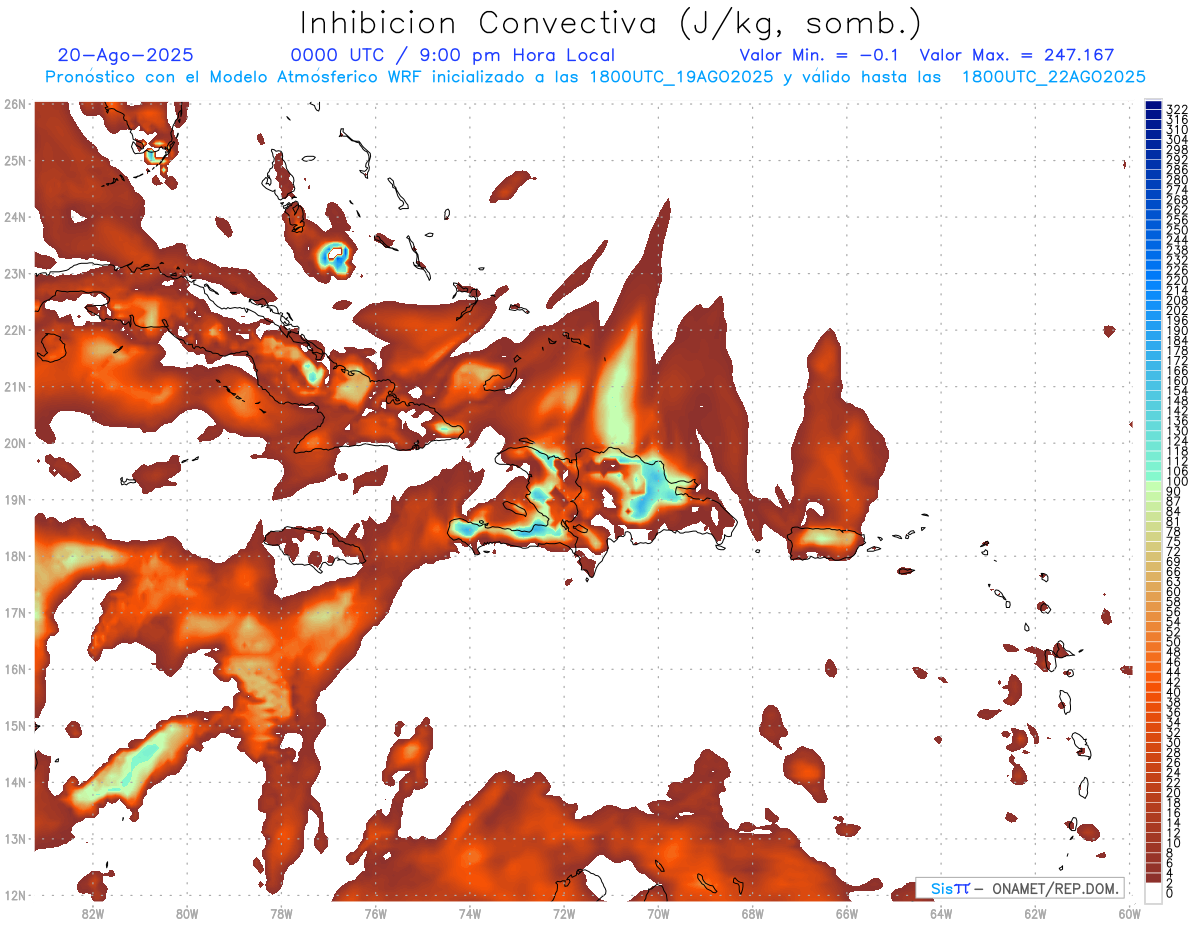This screenshot has height=927, width=1200.
Task: Click the title 'Inhibicion Convectiva (J/kg, somb.)'
Action: click(611, 23)
